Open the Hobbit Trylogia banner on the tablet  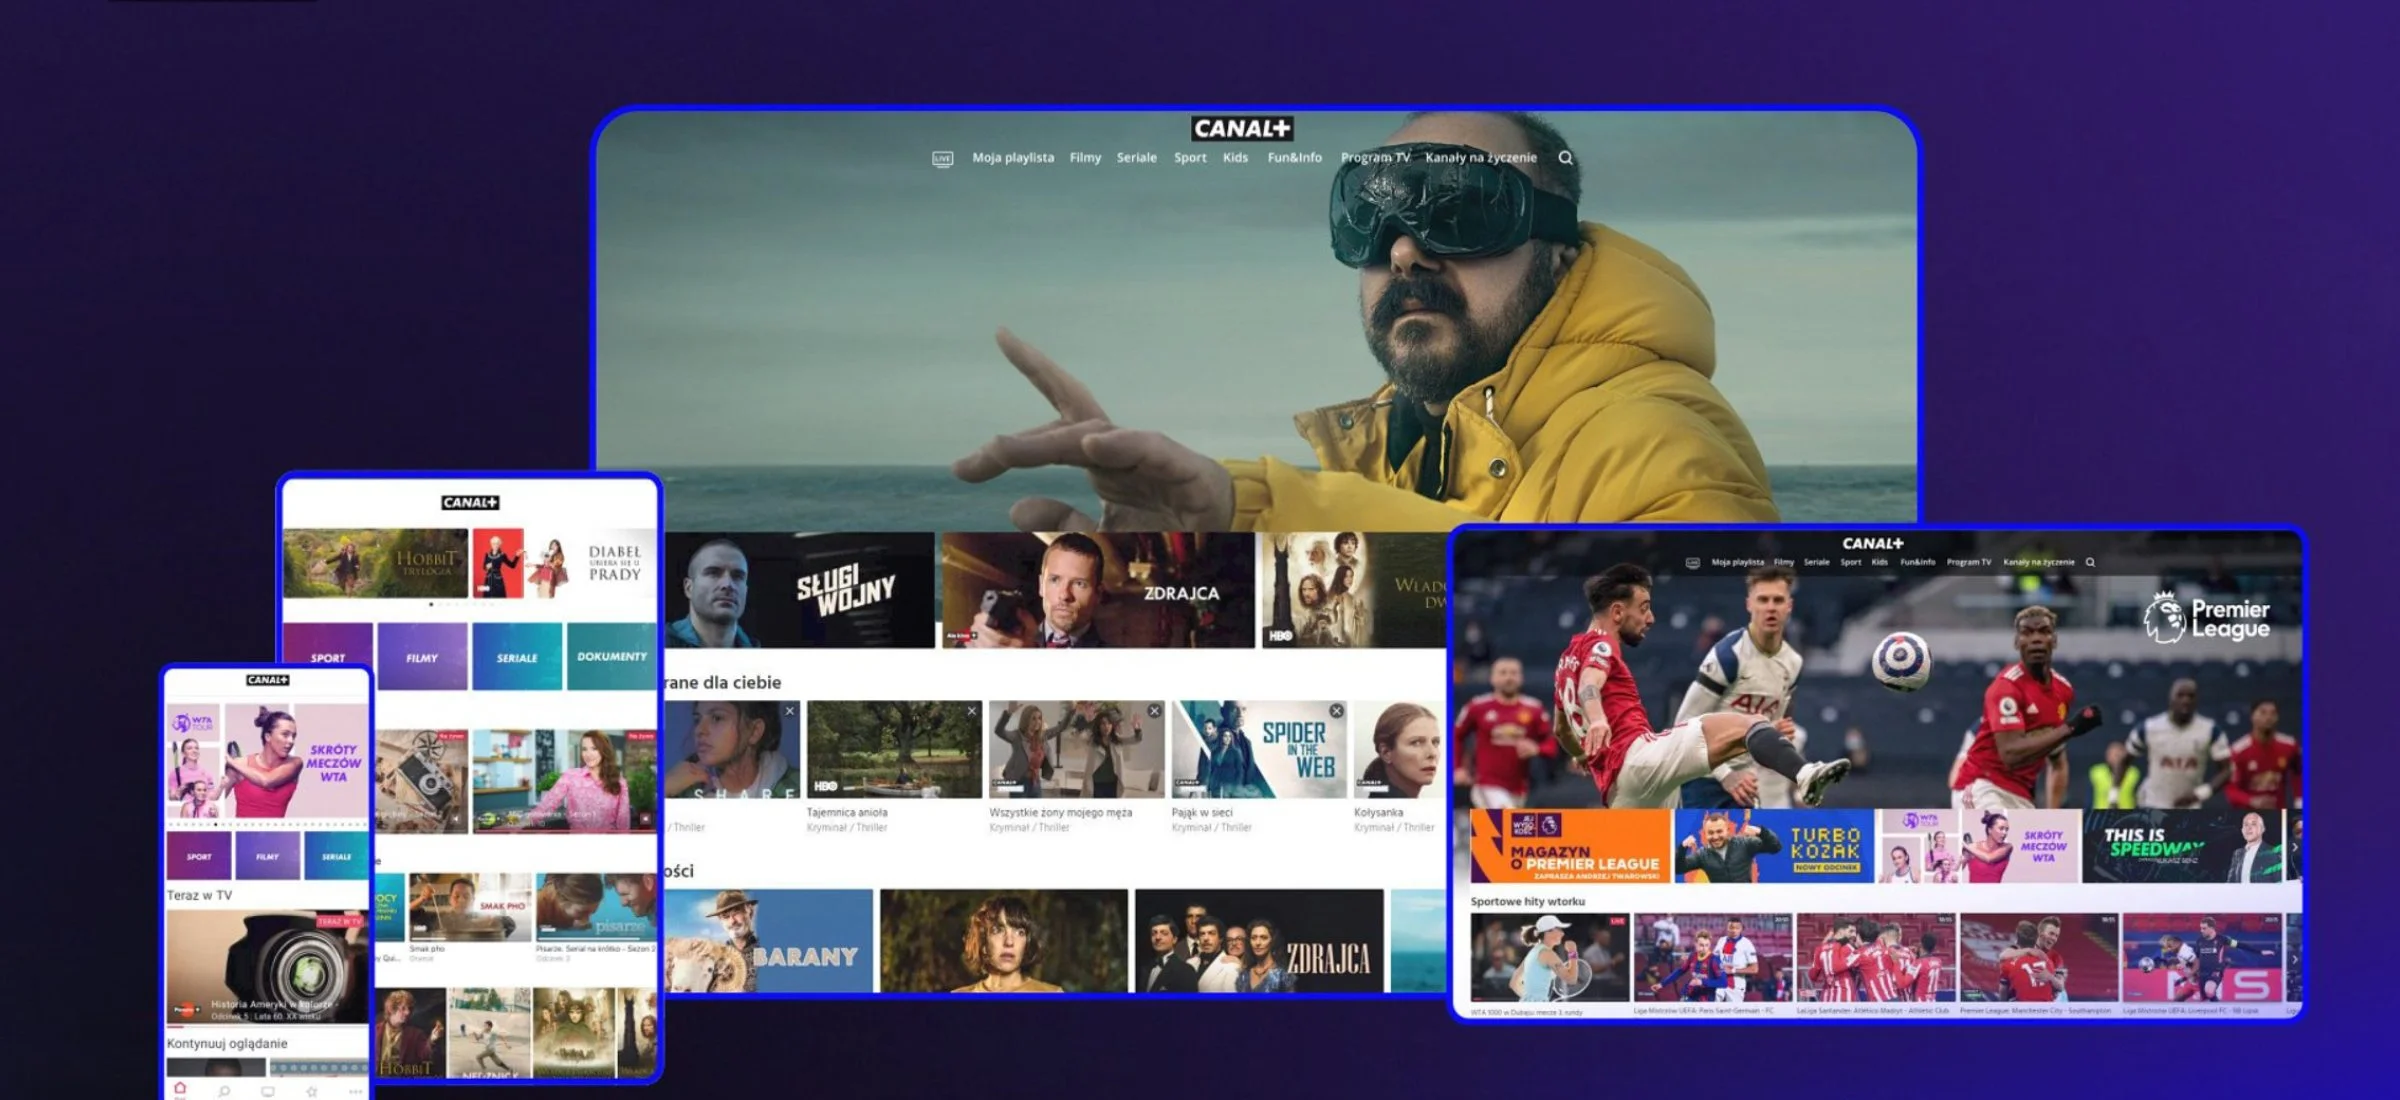pyautogui.click(x=375, y=563)
